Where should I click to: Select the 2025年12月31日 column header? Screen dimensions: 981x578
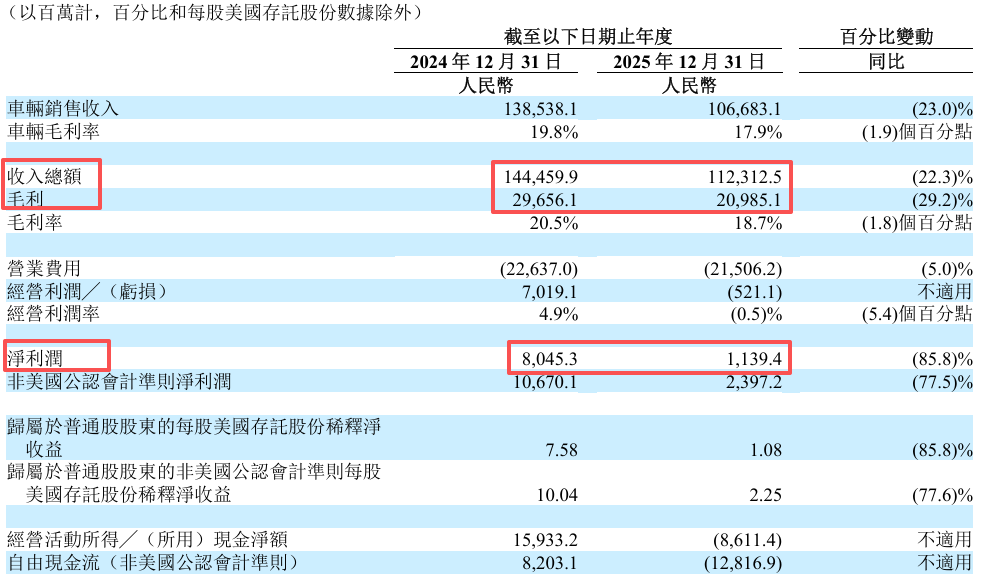click(x=689, y=62)
